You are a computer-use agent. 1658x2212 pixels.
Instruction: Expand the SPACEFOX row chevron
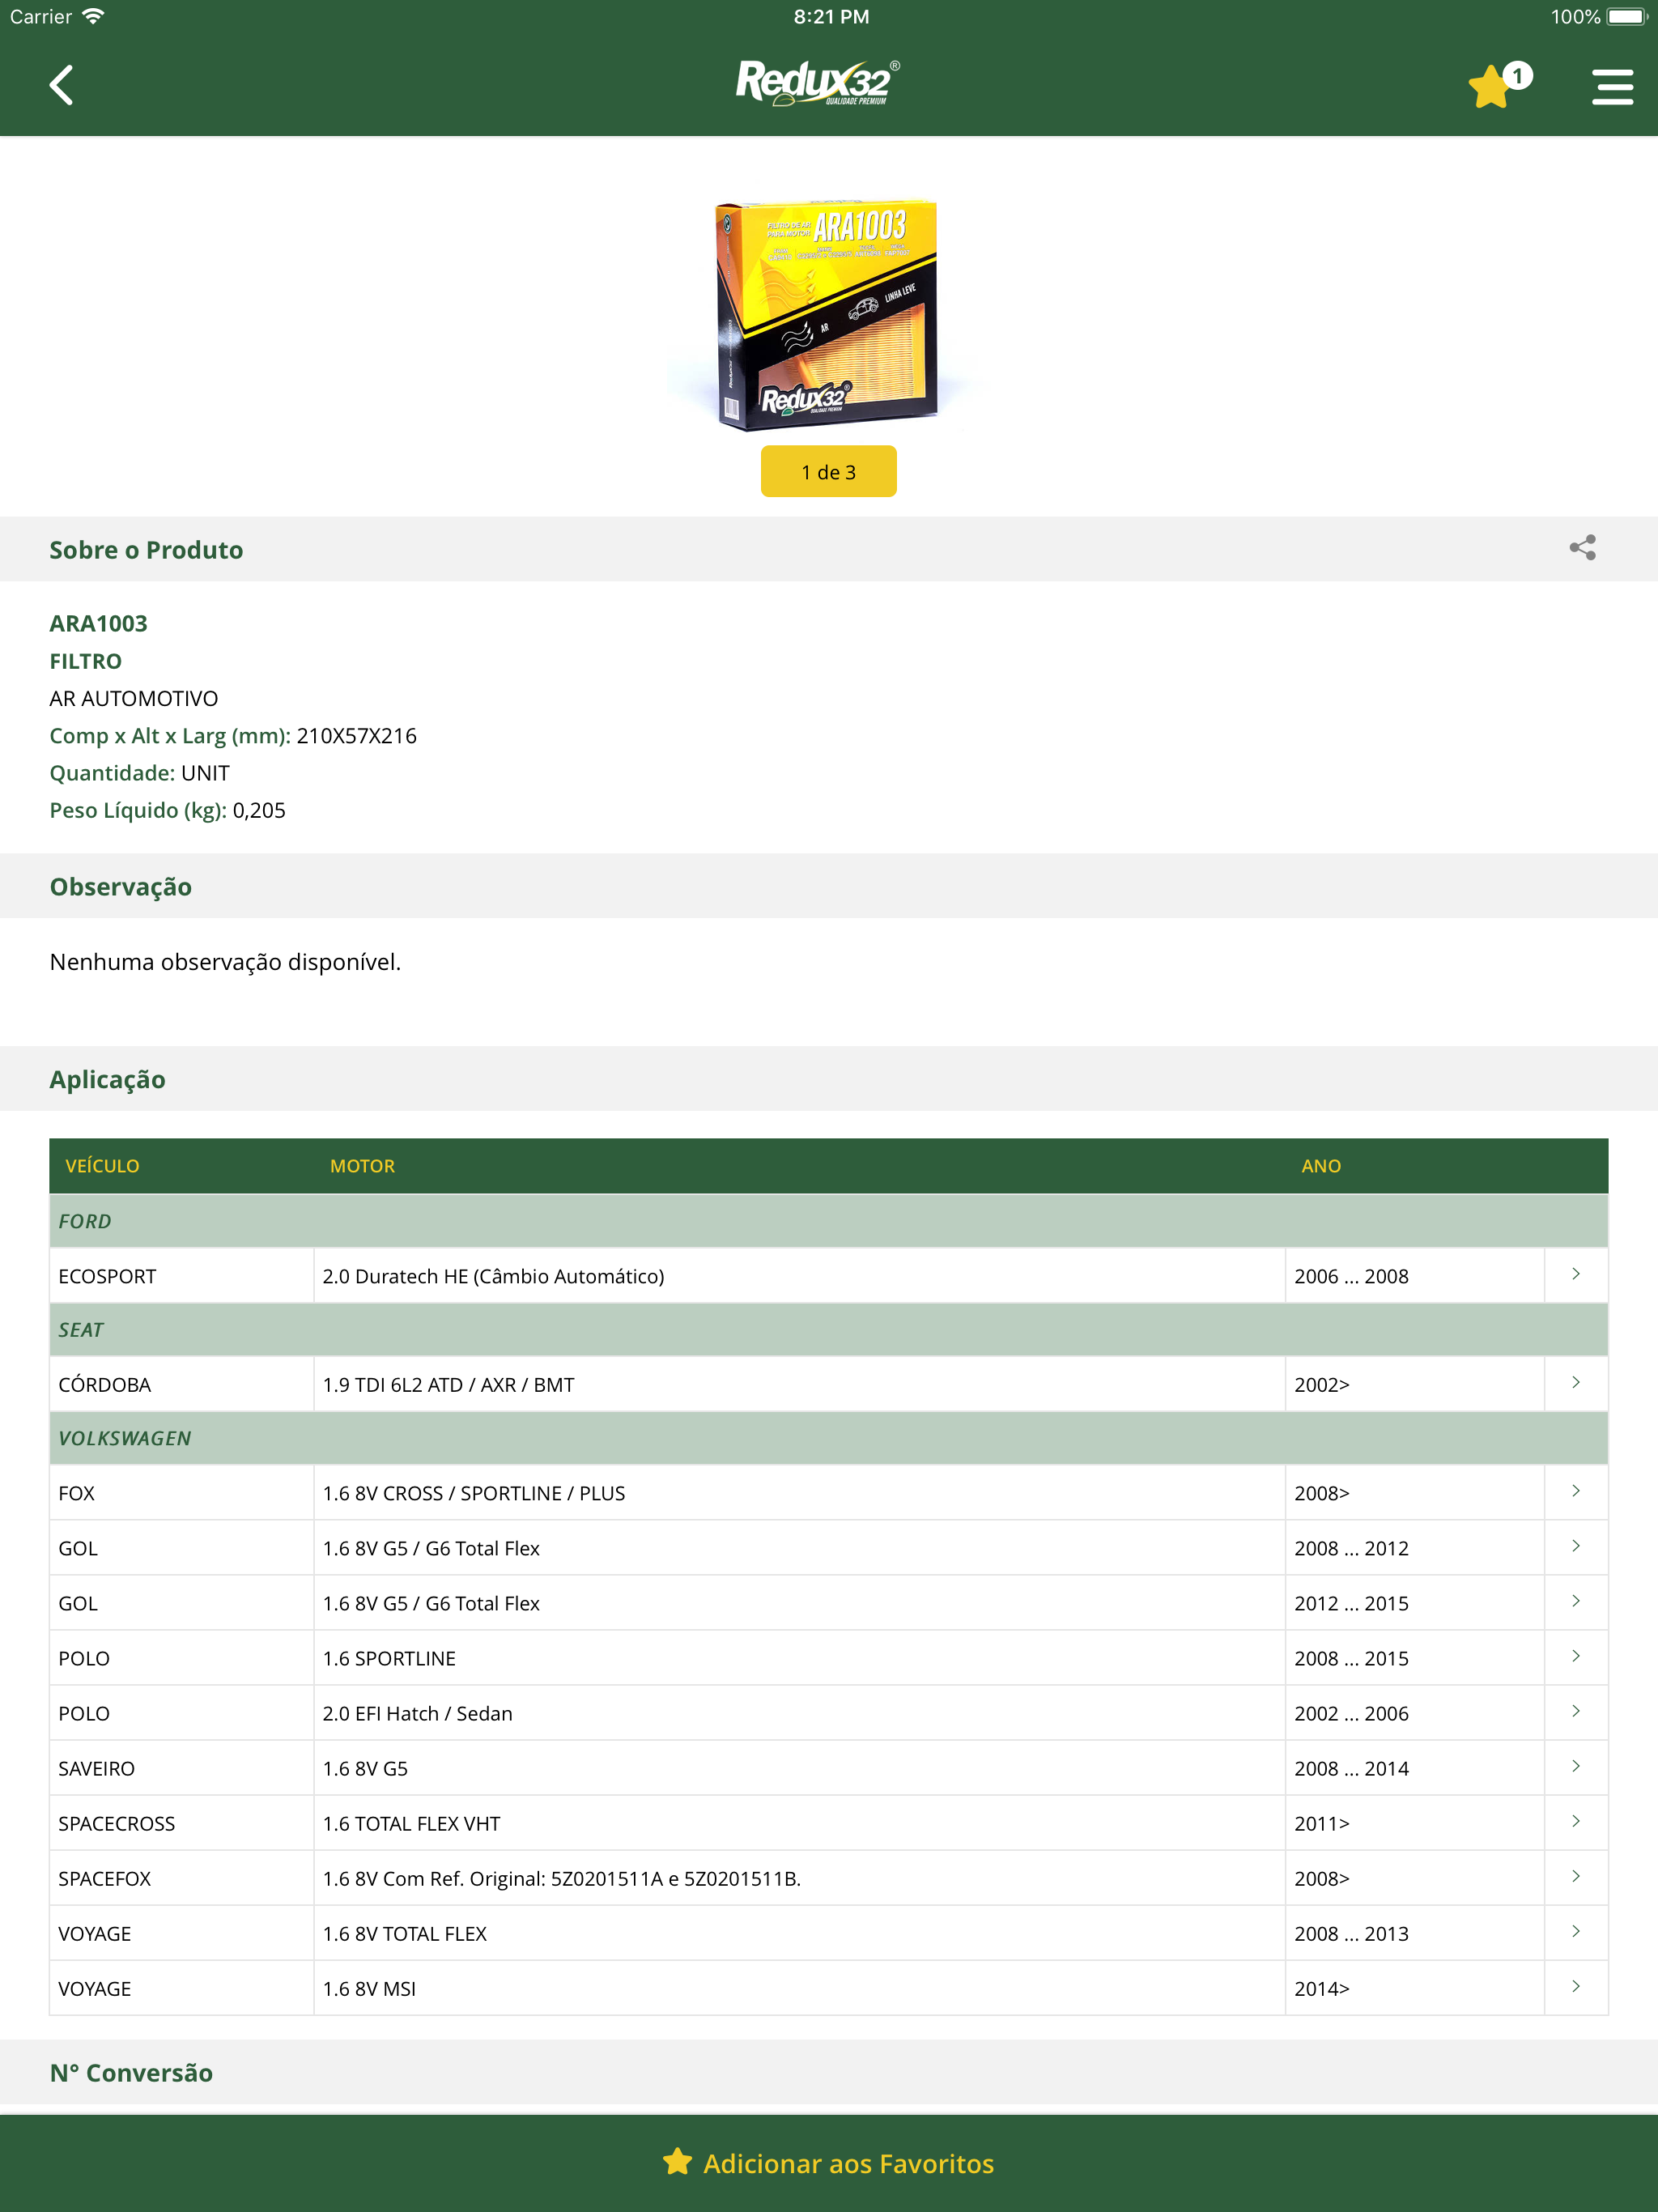point(1576,1876)
